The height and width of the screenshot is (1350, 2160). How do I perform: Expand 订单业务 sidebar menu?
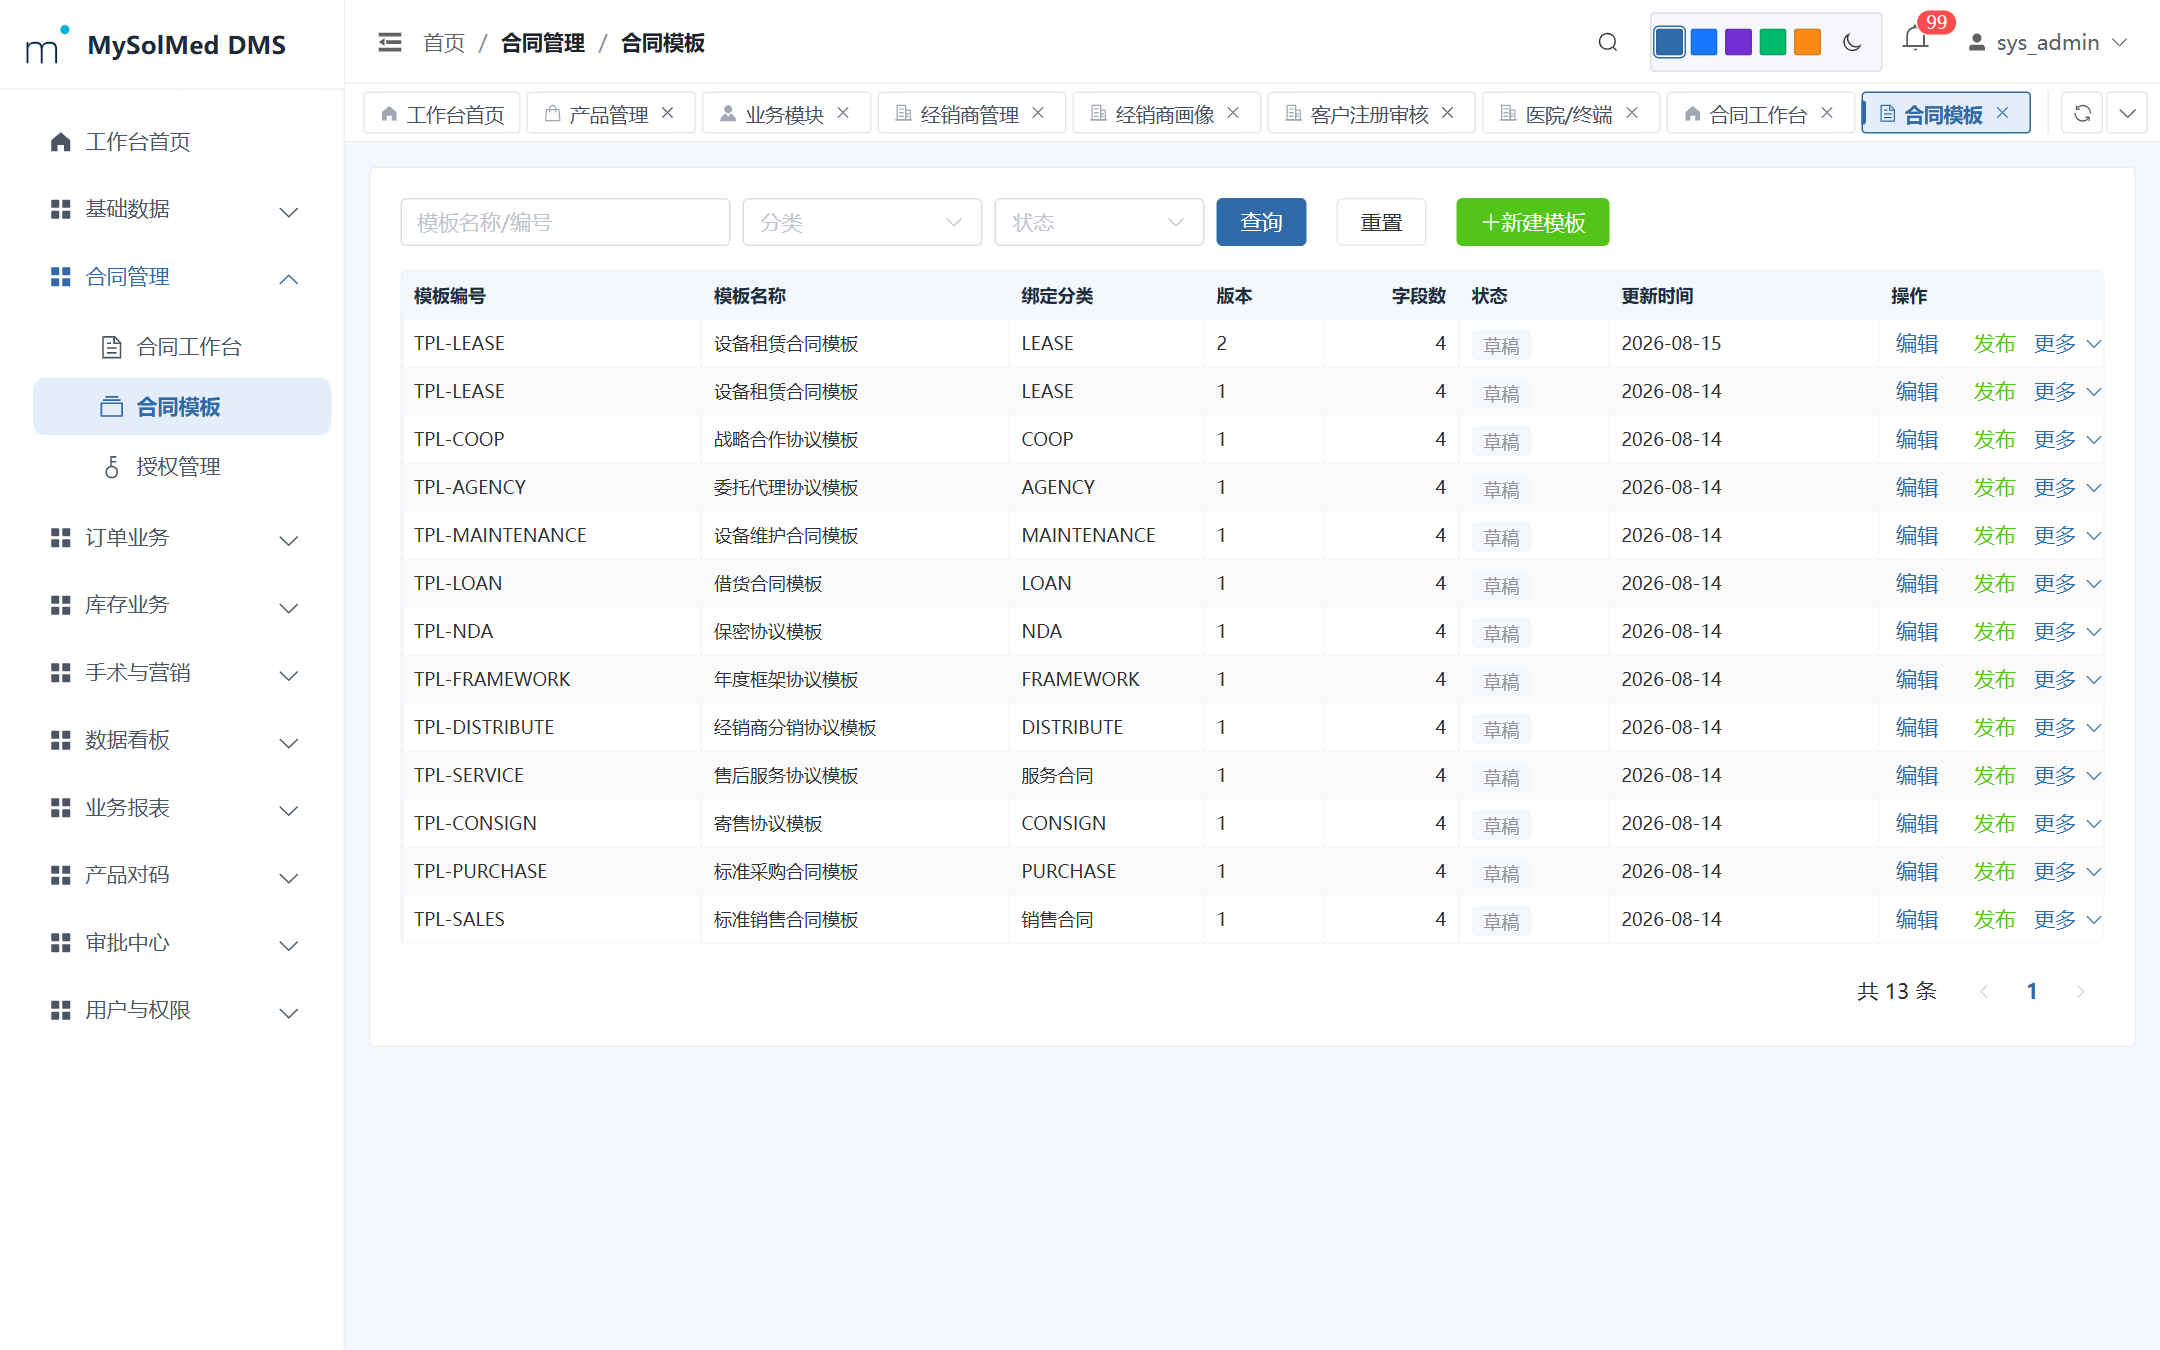(x=182, y=538)
